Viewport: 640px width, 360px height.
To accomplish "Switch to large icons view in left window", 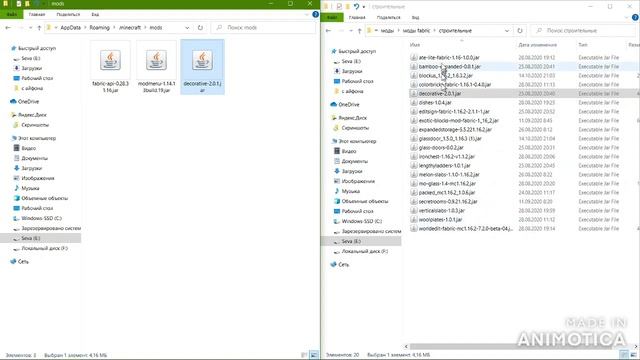I will point(314,355).
